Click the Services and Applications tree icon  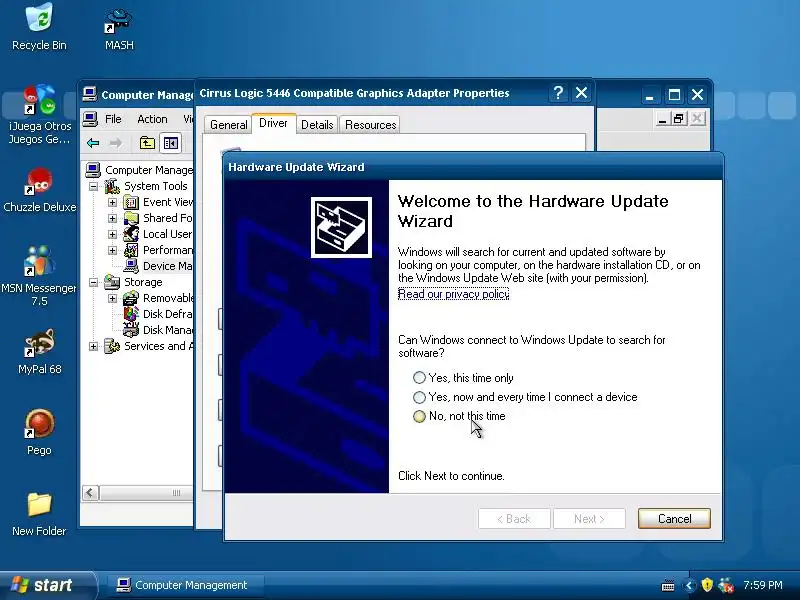[x=112, y=346]
